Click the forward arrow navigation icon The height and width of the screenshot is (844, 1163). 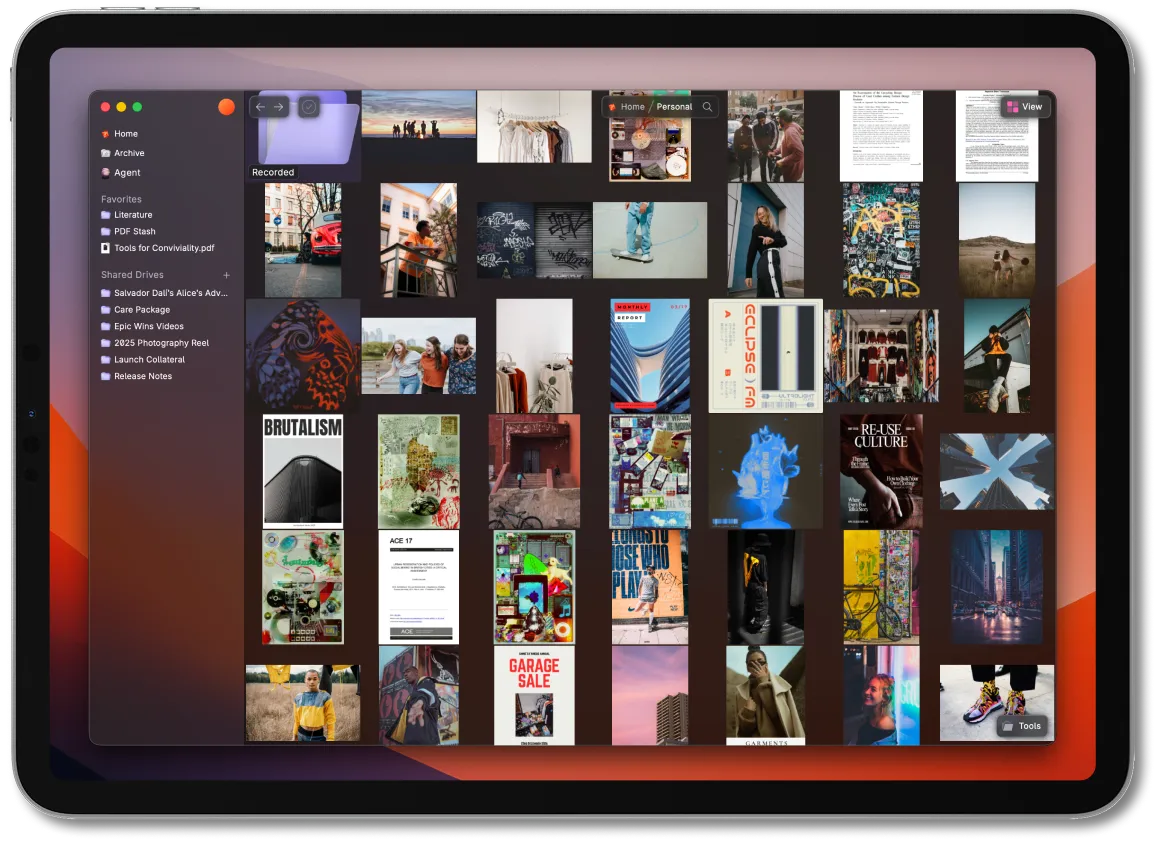coord(279,107)
